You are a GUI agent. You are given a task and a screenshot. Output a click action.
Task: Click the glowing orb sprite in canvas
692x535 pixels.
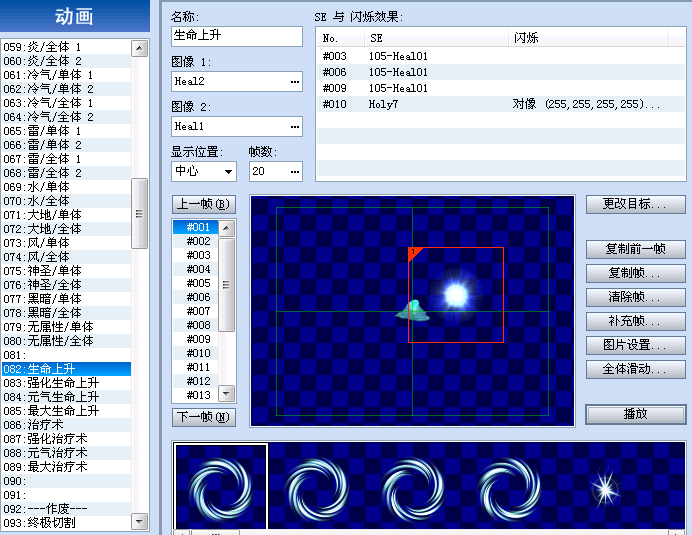tap(456, 294)
